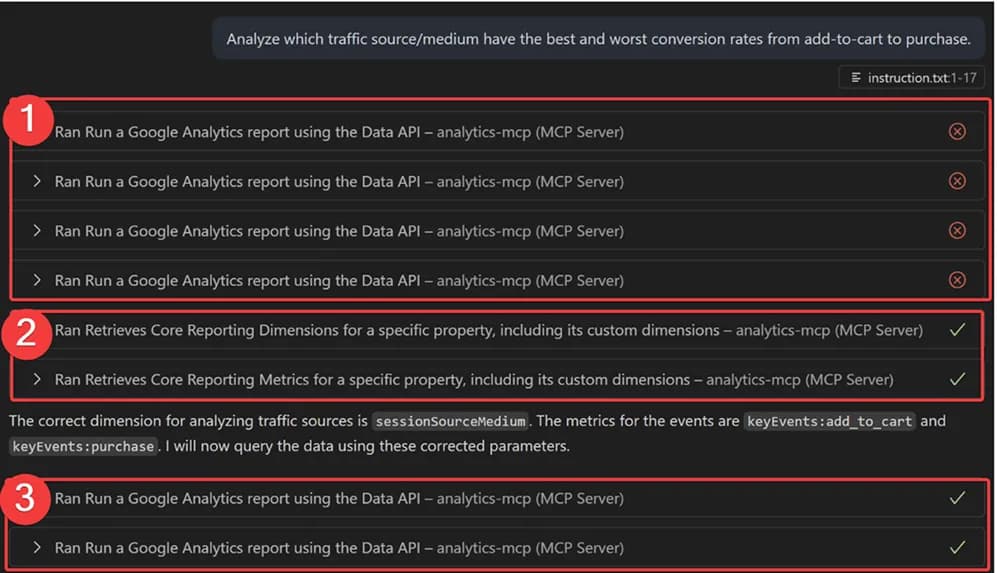
Task: Click the checkmark on the Core Reporting Dimensions row
Action: 957,330
